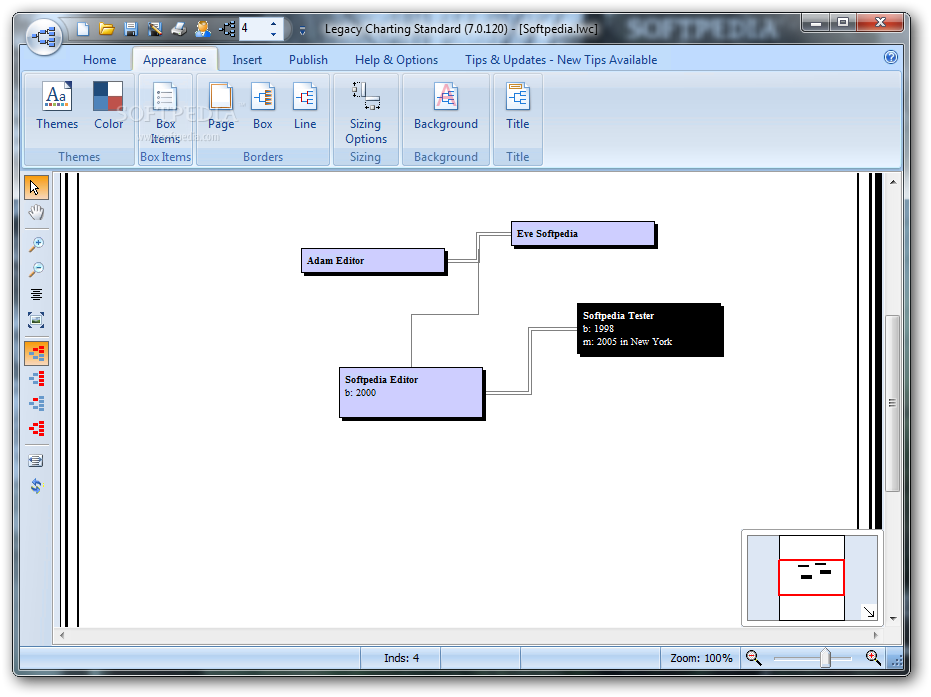
Task: Print the chart from the quick toolbar
Action: 179,28
